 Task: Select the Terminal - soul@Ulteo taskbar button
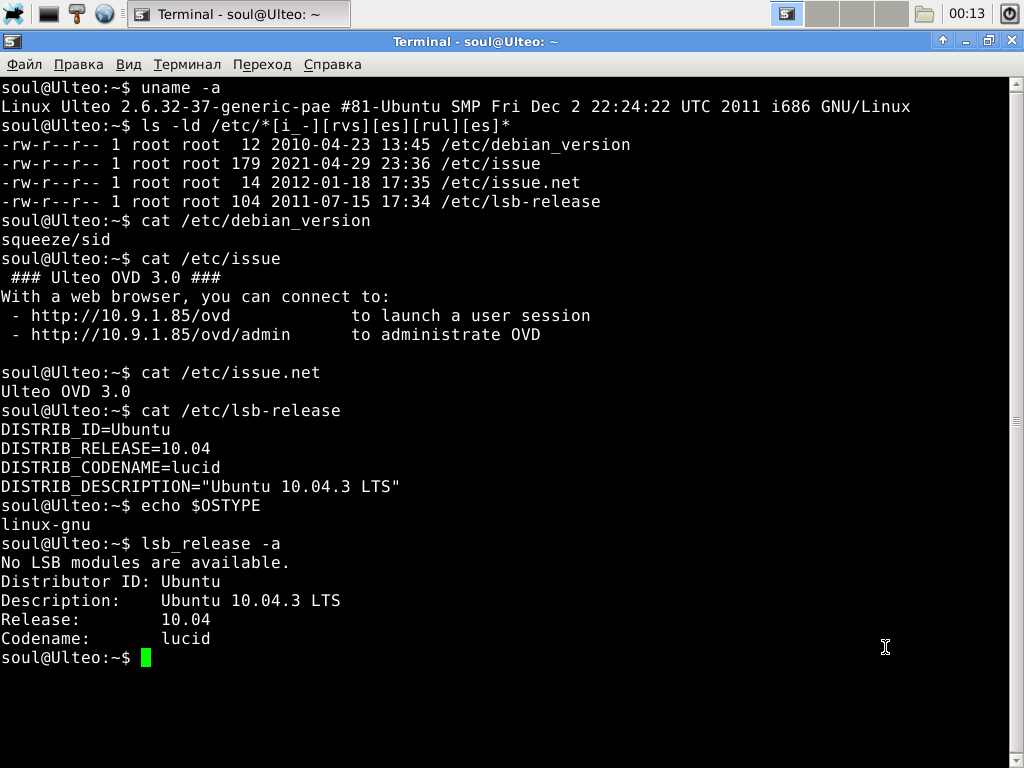pyautogui.click(x=239, y=14)
